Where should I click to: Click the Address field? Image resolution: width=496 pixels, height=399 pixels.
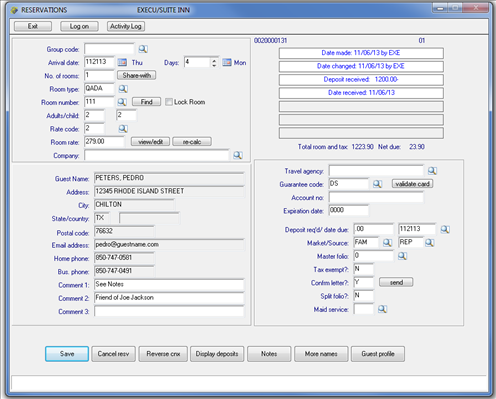tap(169, 192)
